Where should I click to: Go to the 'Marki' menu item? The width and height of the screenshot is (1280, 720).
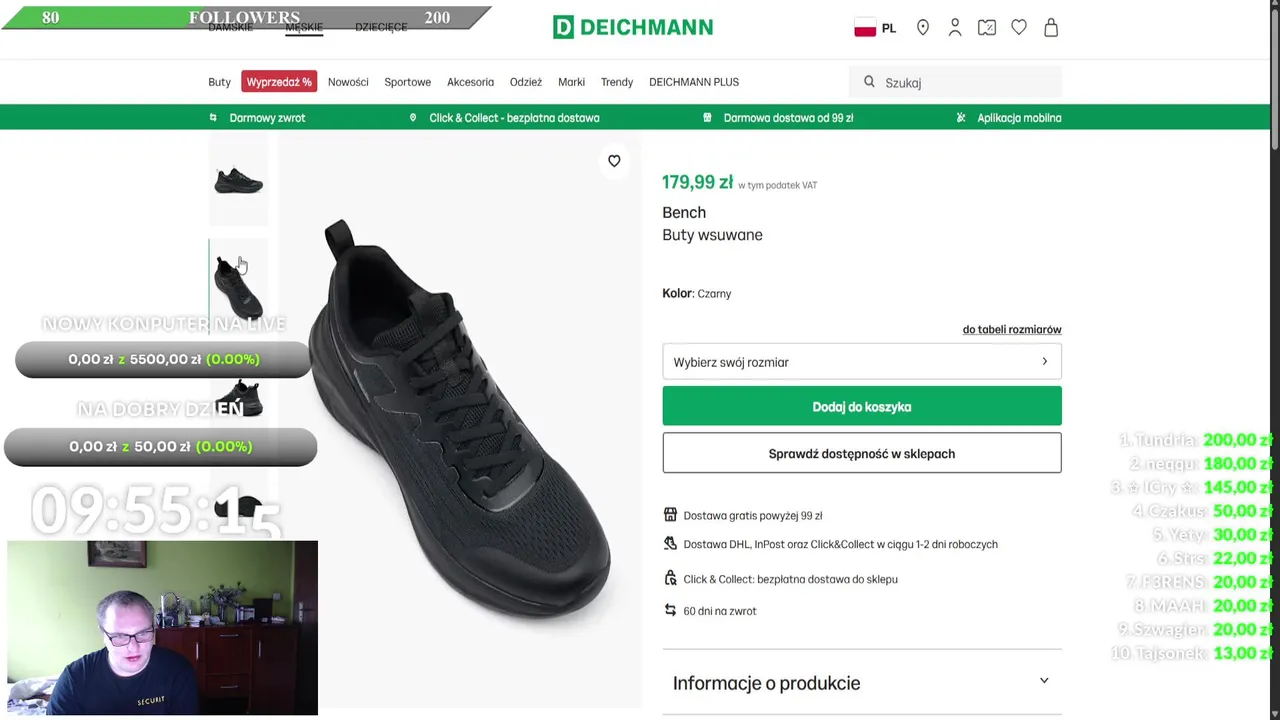[x=571, y=82]
